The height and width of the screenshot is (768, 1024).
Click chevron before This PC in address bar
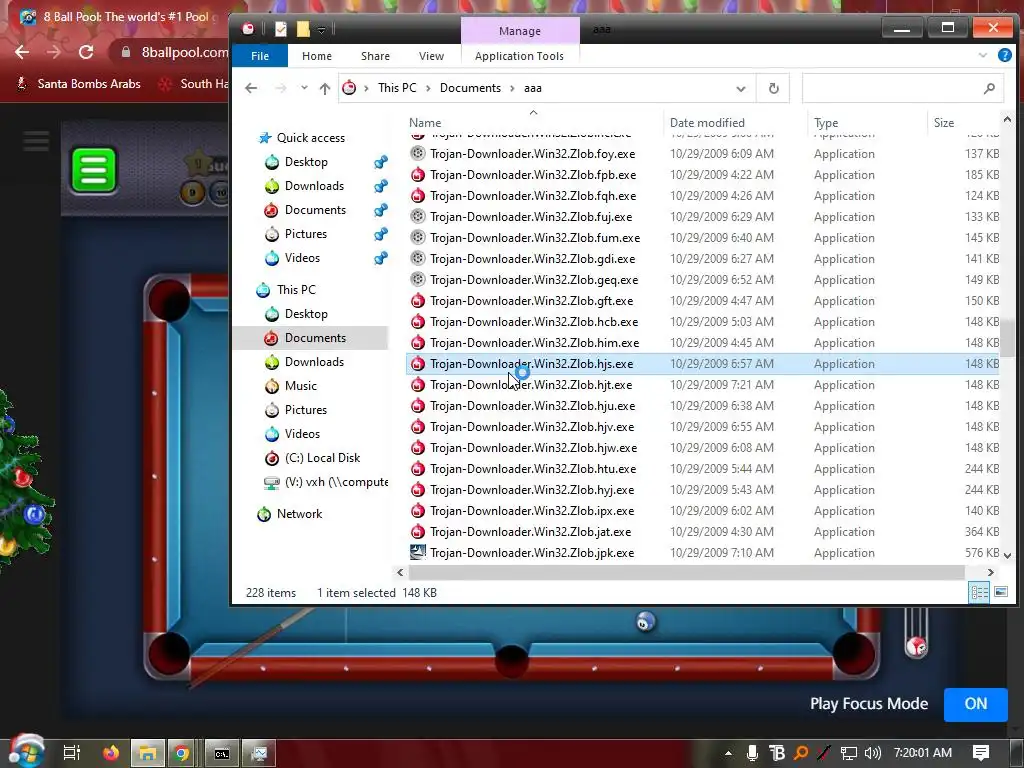pyautogui.click(x=366, y=88)
